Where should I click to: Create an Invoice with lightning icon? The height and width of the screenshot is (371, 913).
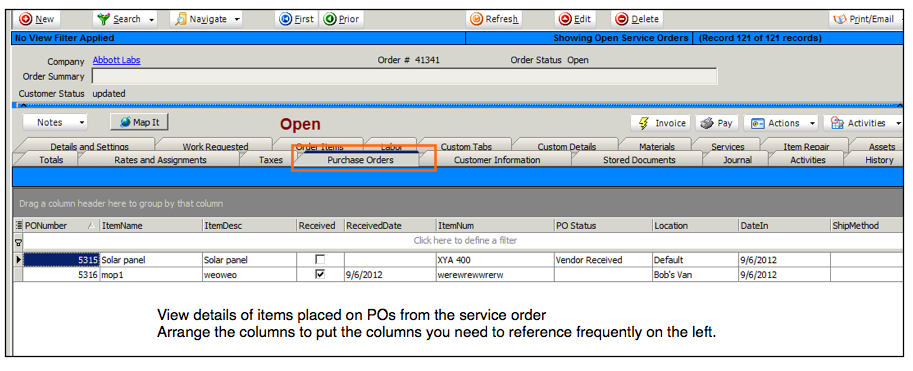(660, 123)
